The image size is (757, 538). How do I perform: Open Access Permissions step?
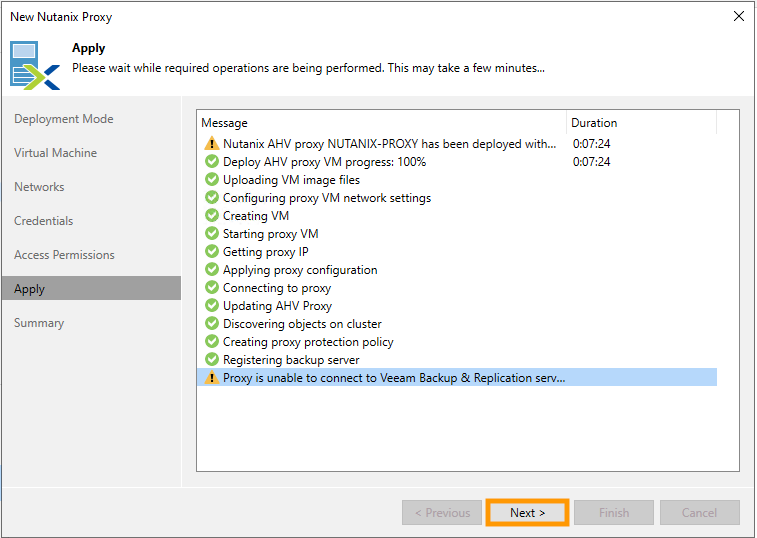[64, 255]
